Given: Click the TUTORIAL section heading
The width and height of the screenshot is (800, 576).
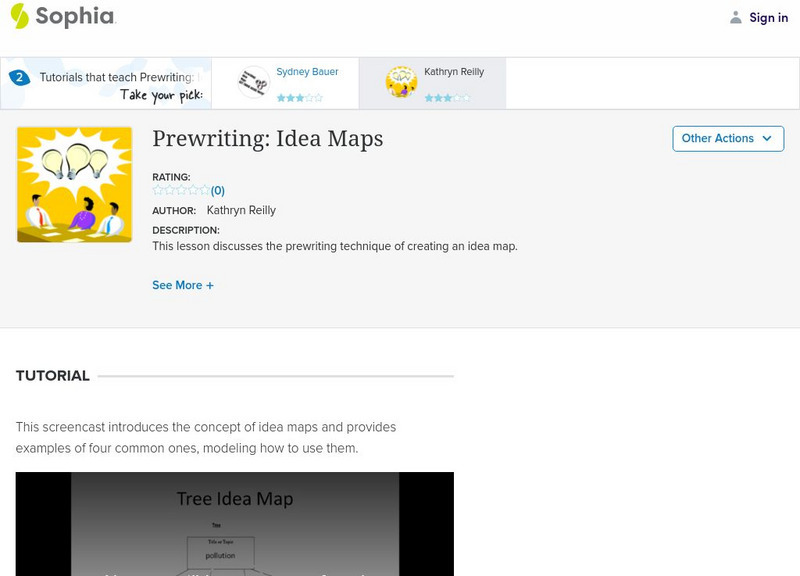Looking at the screenshot, I should click(53, 376).
